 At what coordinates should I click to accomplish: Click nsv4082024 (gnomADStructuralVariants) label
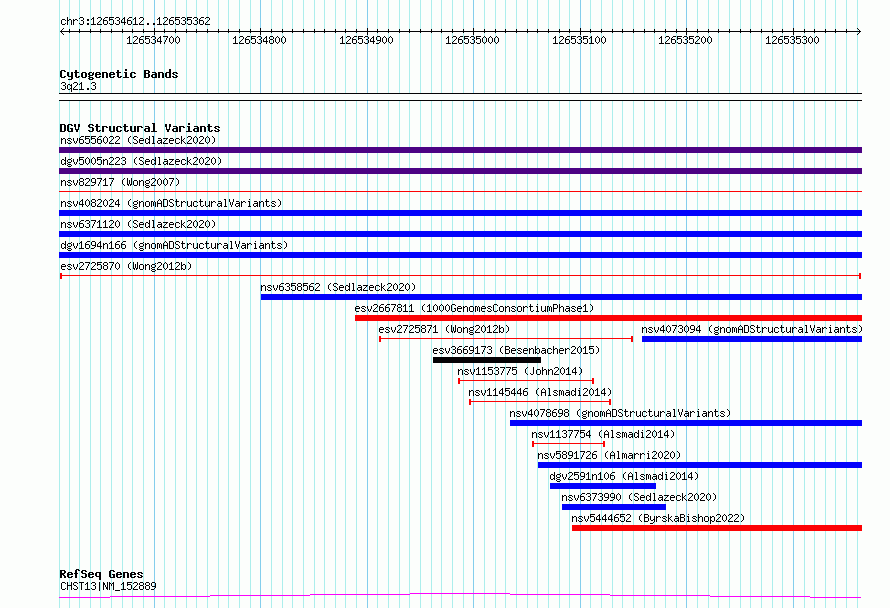point(171,203)
